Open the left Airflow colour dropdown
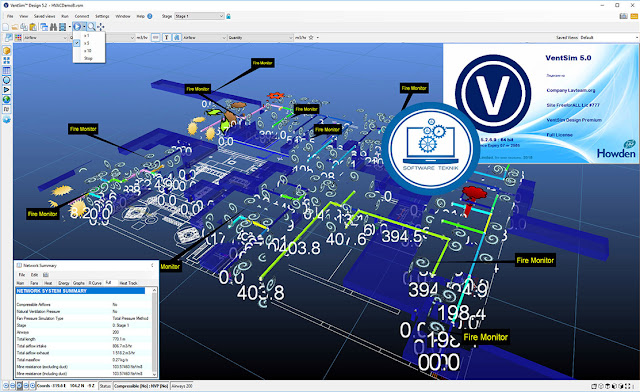This screenshot has height=392, width=640. point(45,38)
